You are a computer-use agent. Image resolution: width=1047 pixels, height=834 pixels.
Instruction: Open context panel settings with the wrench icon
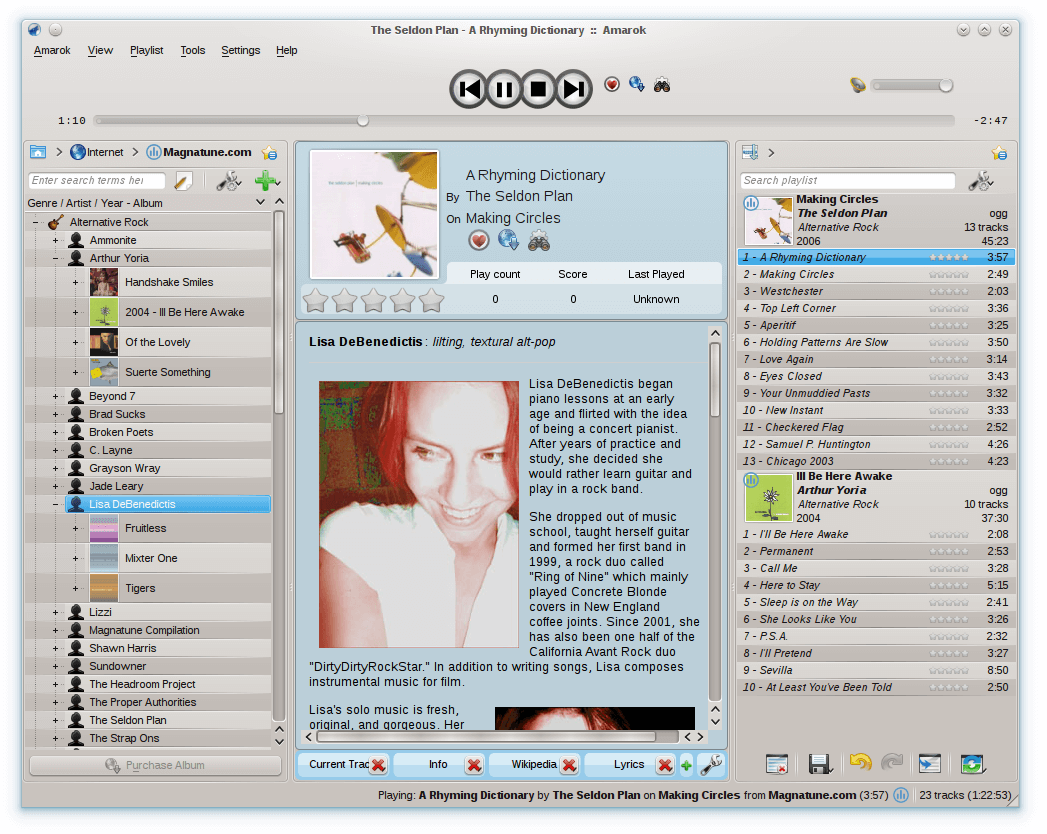(711, 764)
